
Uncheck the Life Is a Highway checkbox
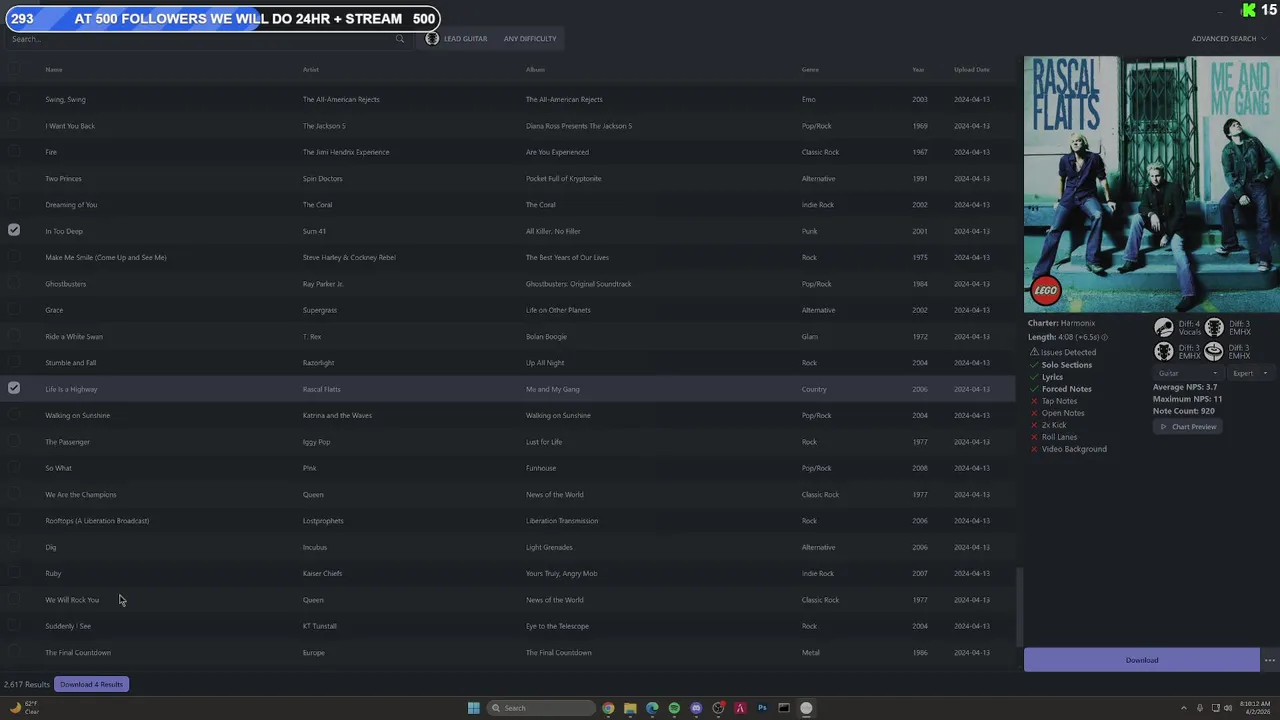click(14, 388)
